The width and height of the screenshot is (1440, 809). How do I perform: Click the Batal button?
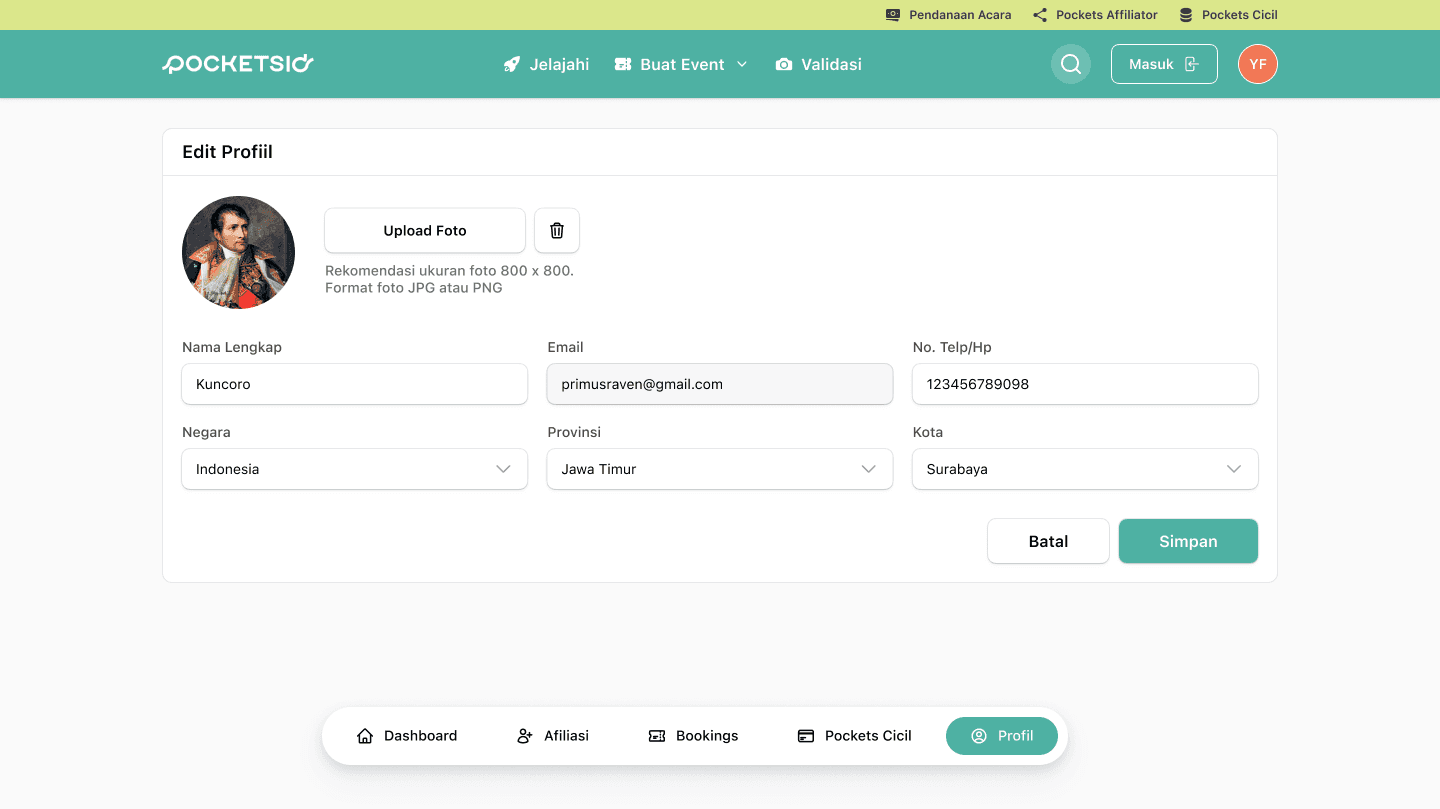1048,541
